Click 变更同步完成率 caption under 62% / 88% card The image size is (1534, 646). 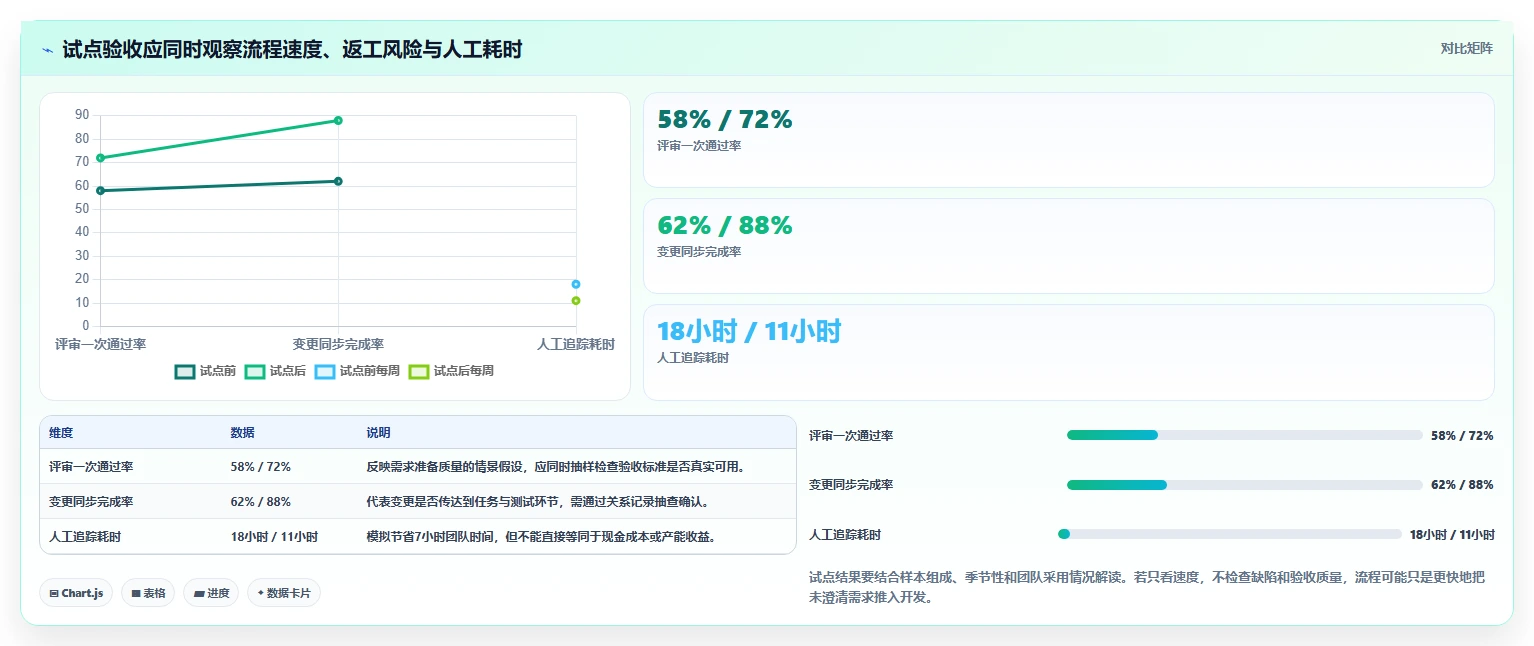point(699,252)
